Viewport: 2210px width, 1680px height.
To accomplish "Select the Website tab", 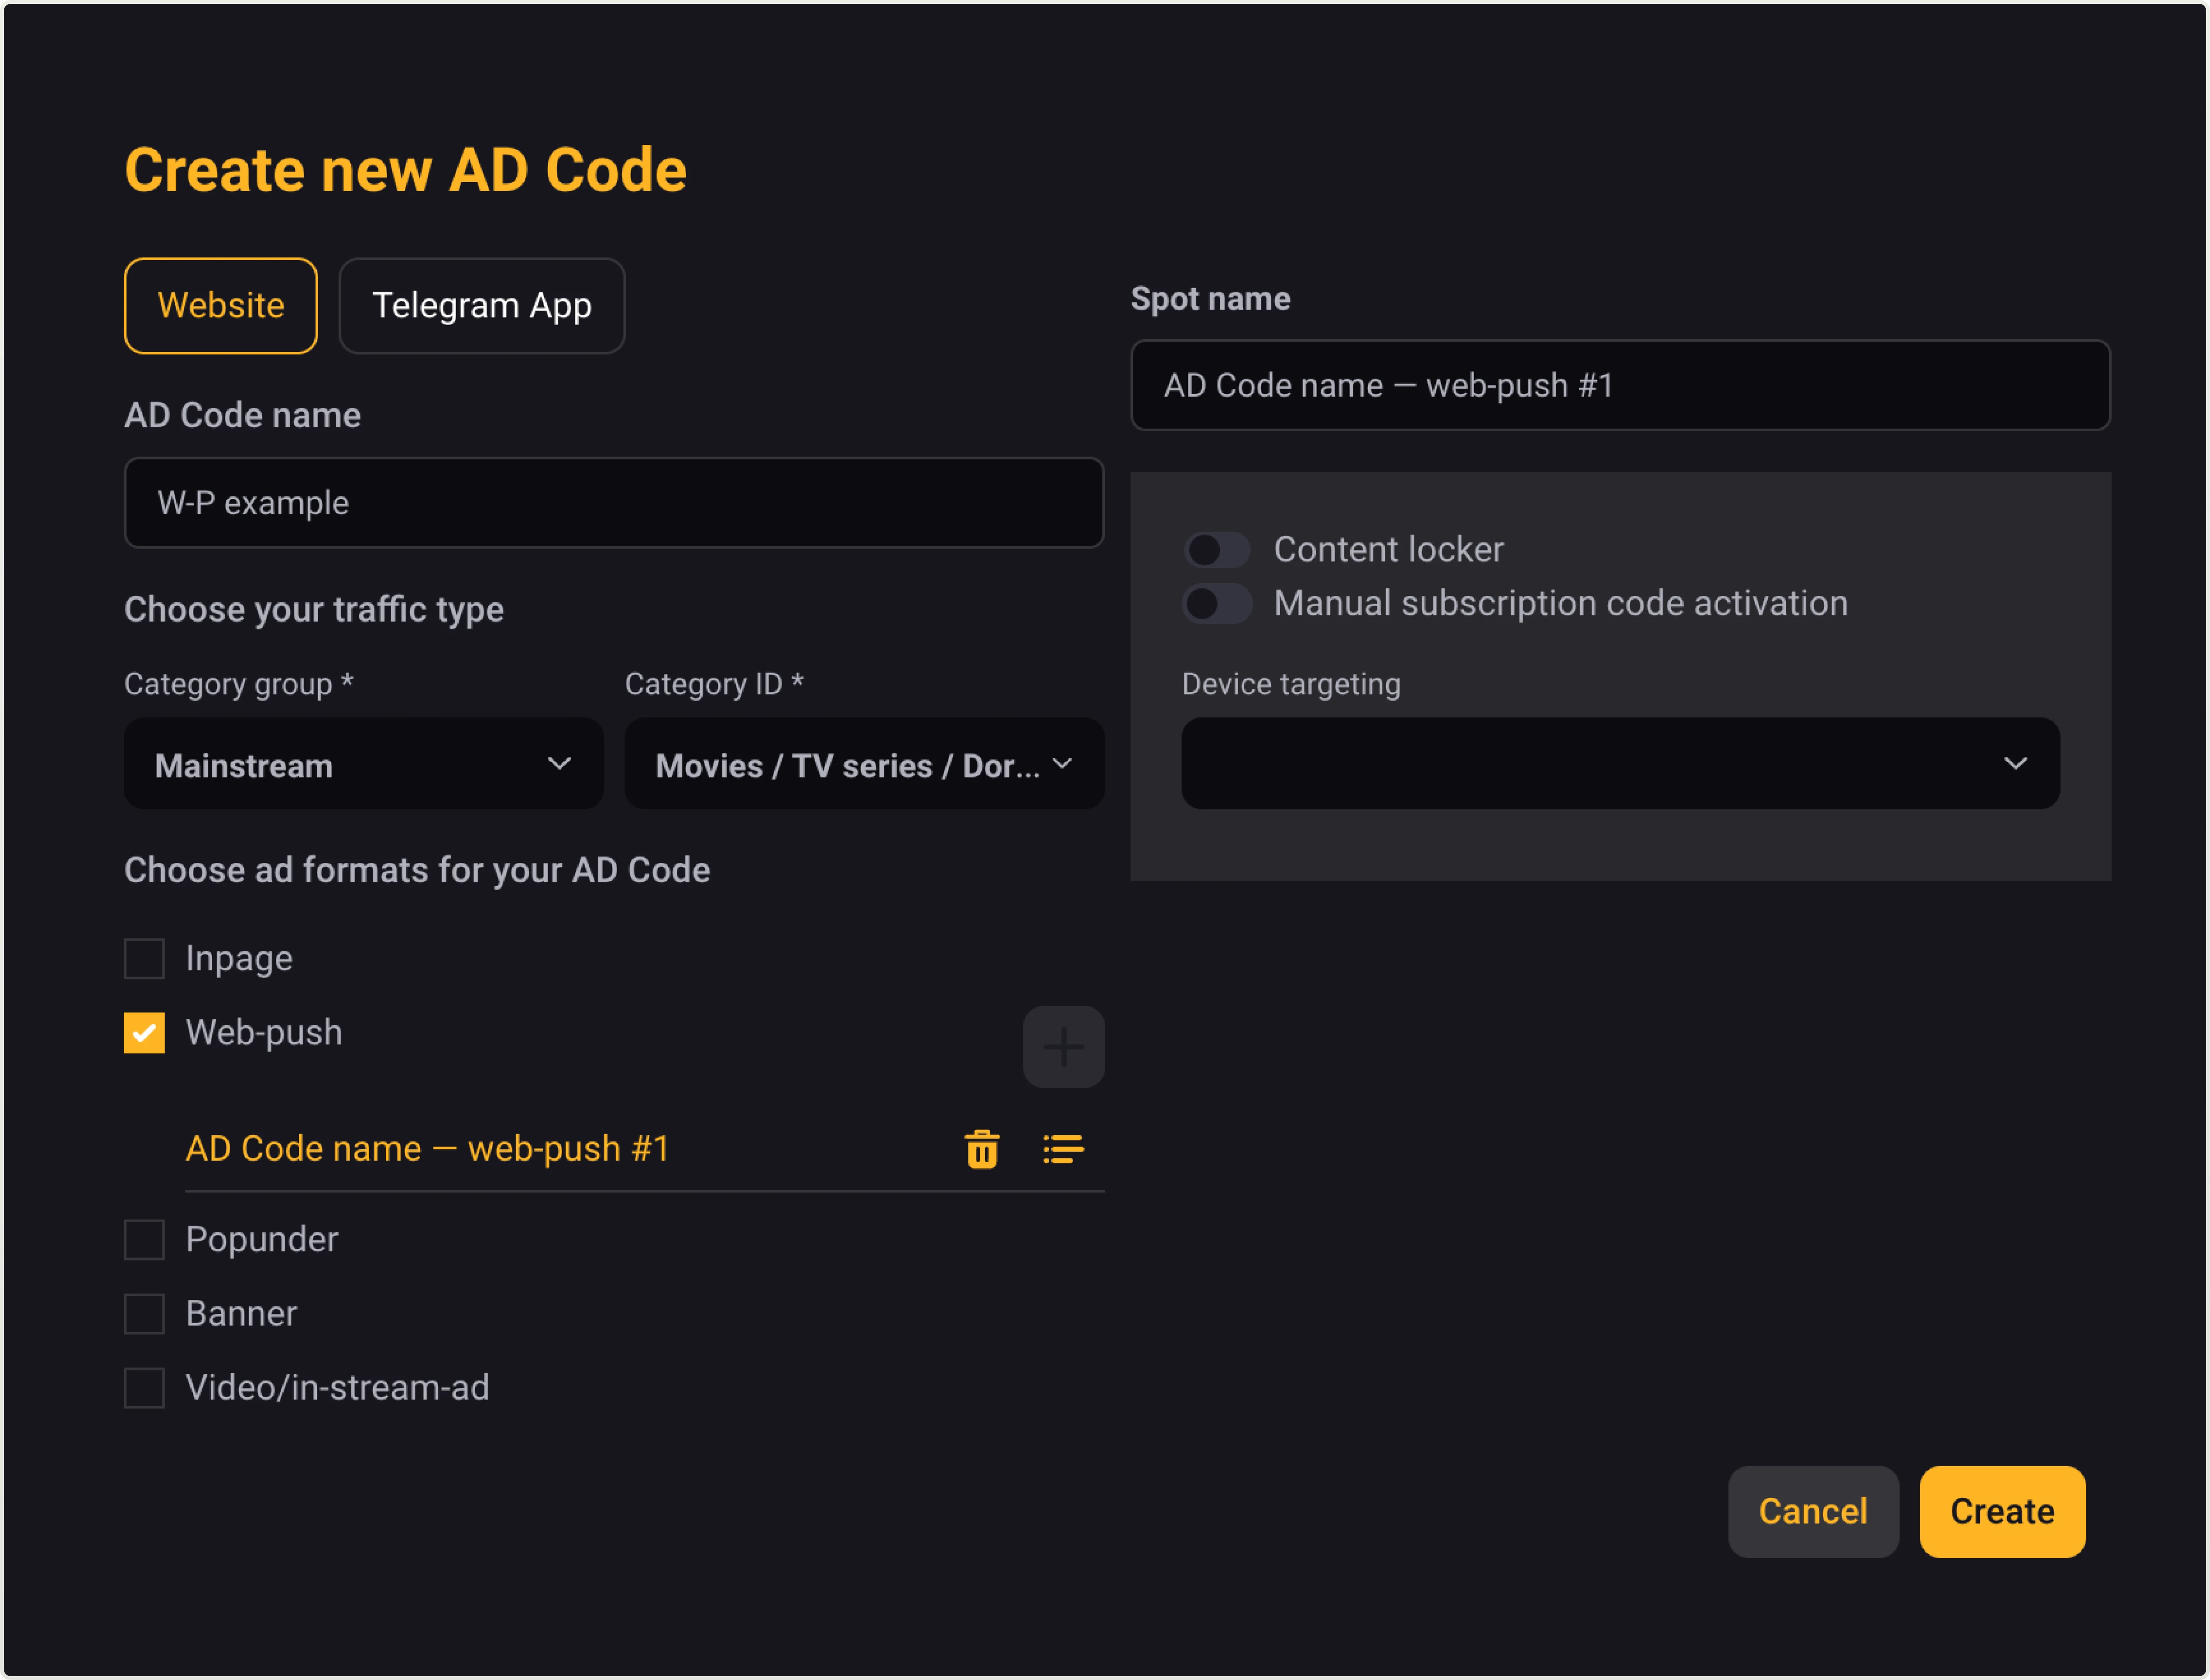I will pos(220,305).
